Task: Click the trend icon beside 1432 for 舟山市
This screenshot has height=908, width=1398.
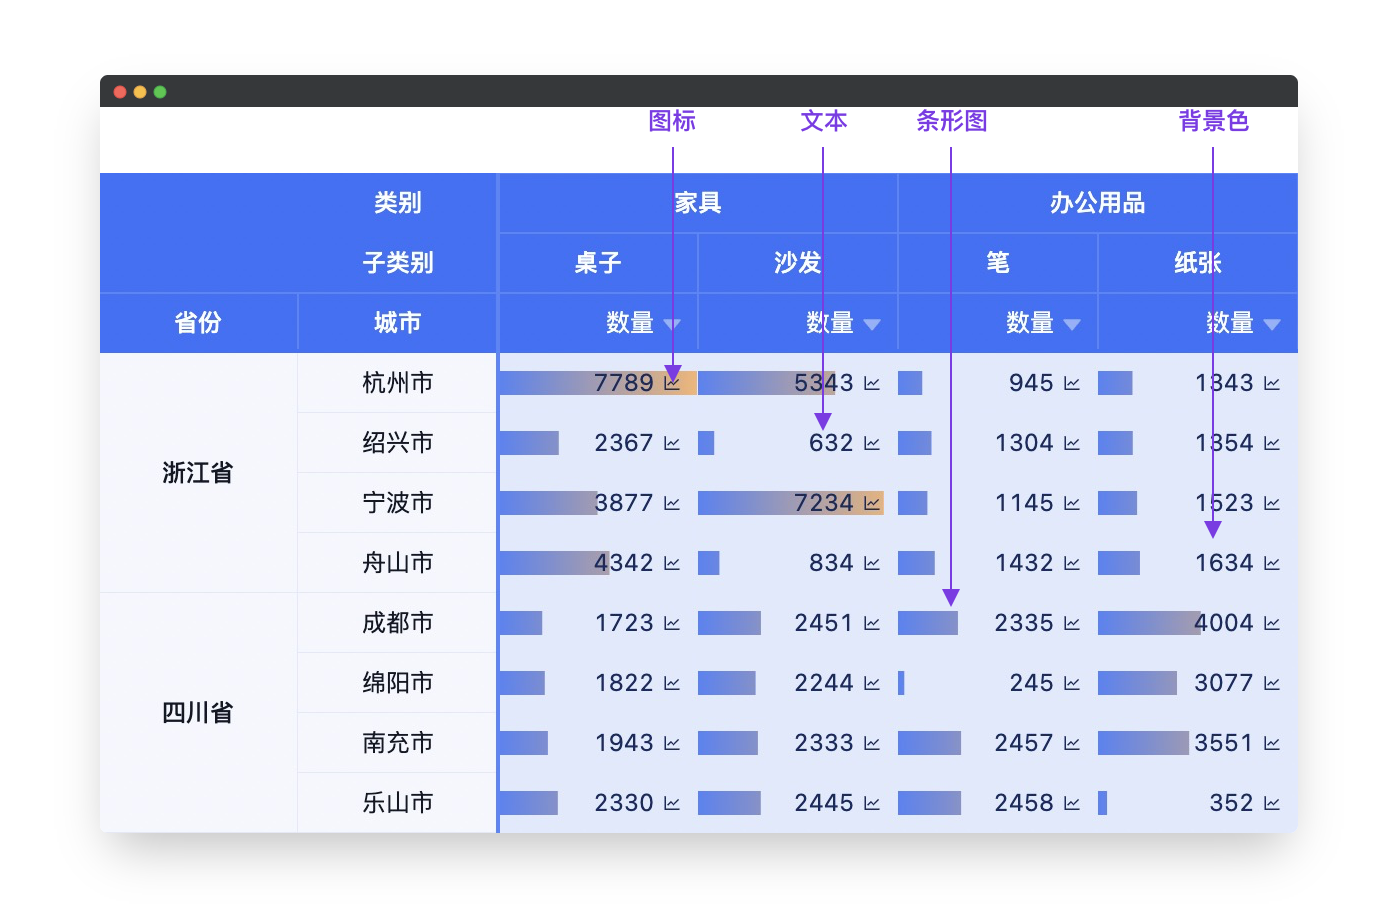Action: [1072, 563]
